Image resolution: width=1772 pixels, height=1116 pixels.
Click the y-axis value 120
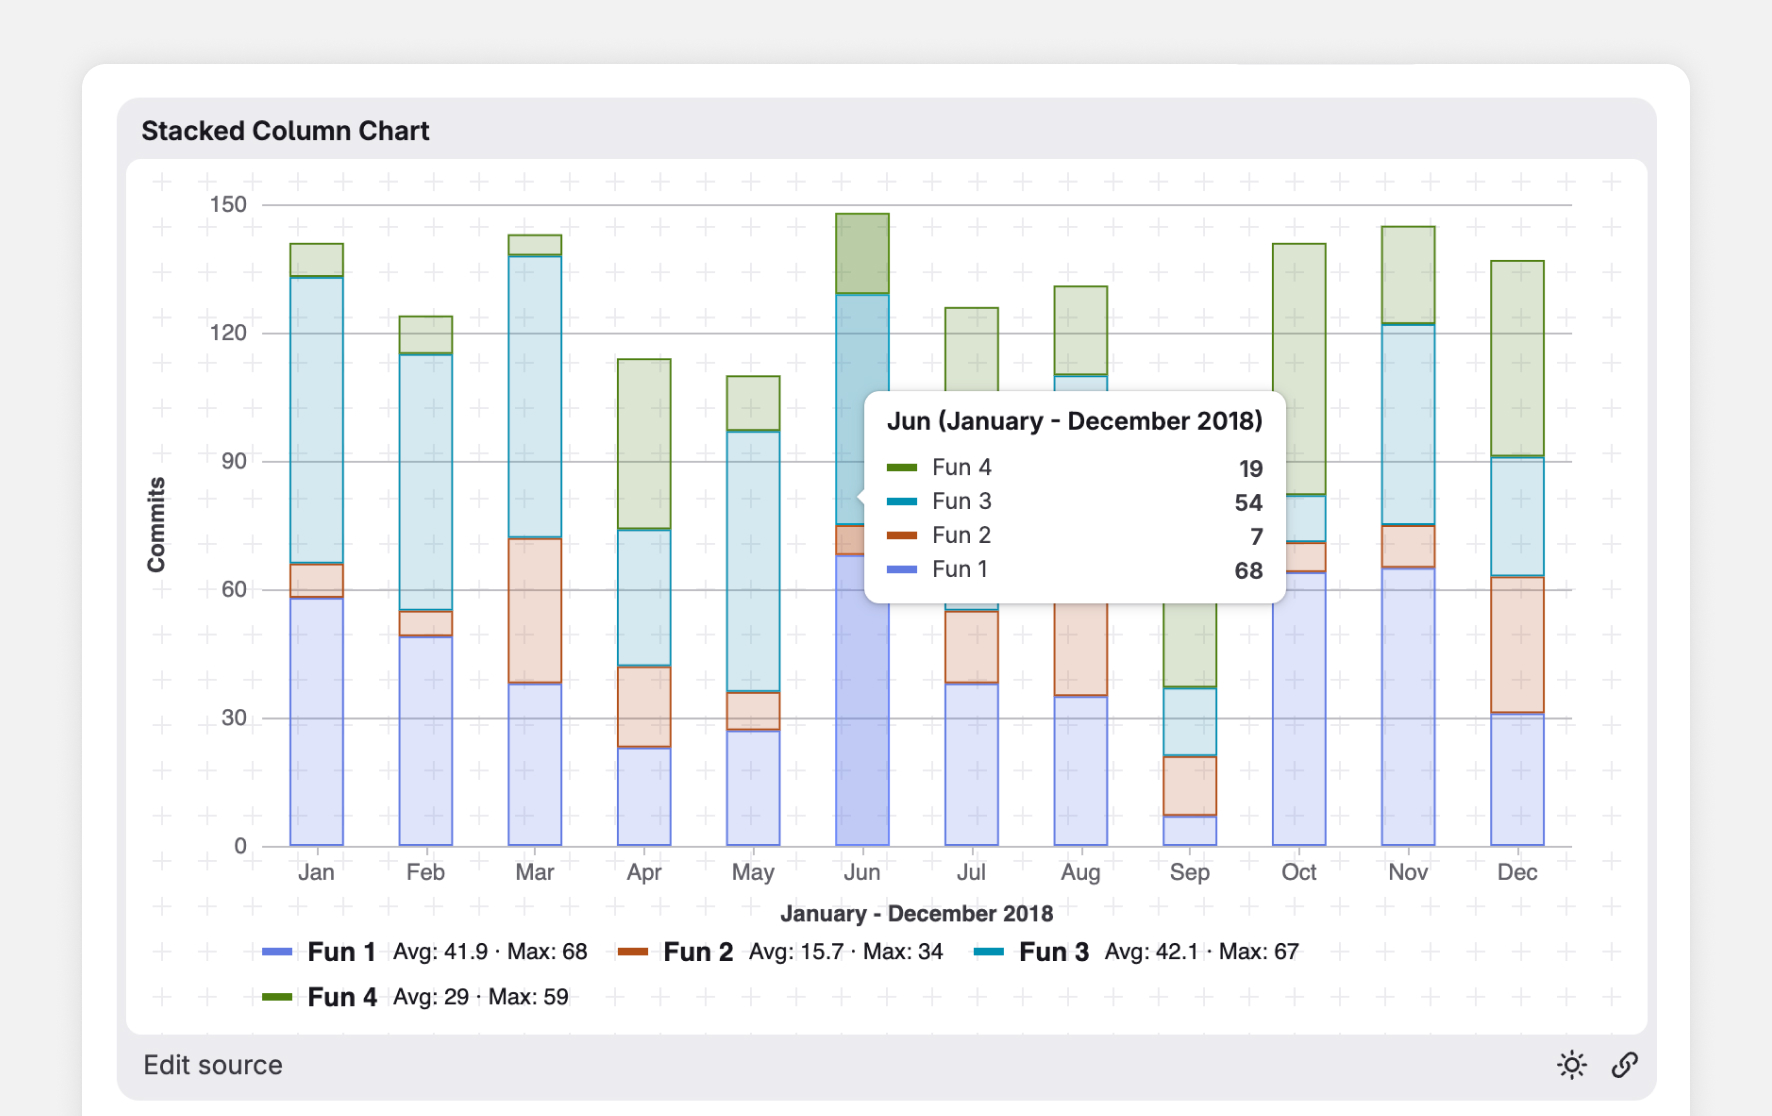point(228,333)
